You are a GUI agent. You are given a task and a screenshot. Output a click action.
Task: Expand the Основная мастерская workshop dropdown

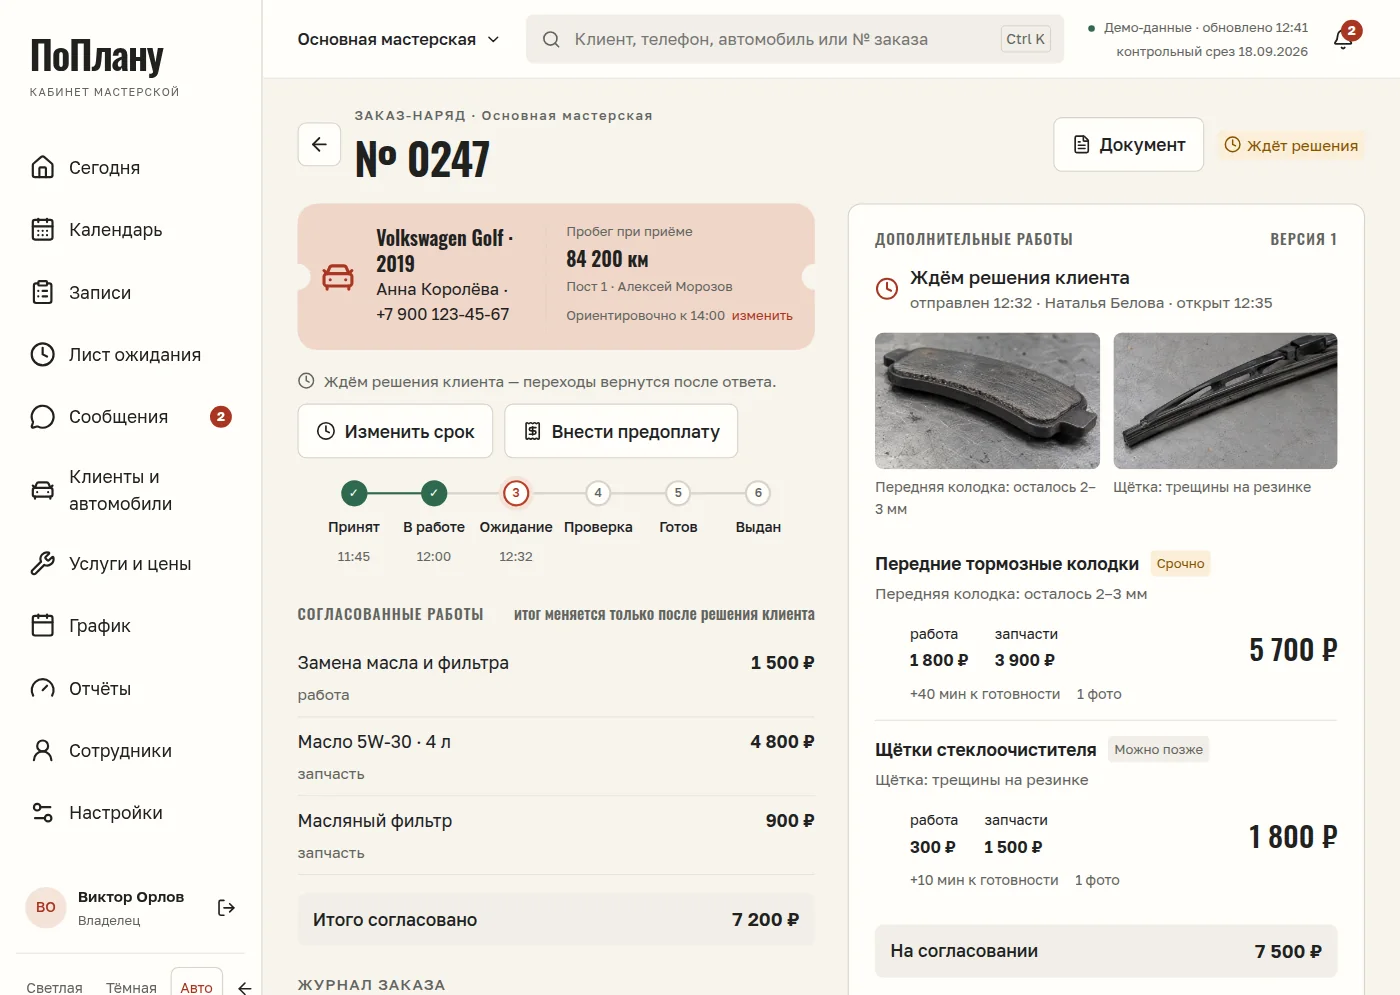coord(398,39)
